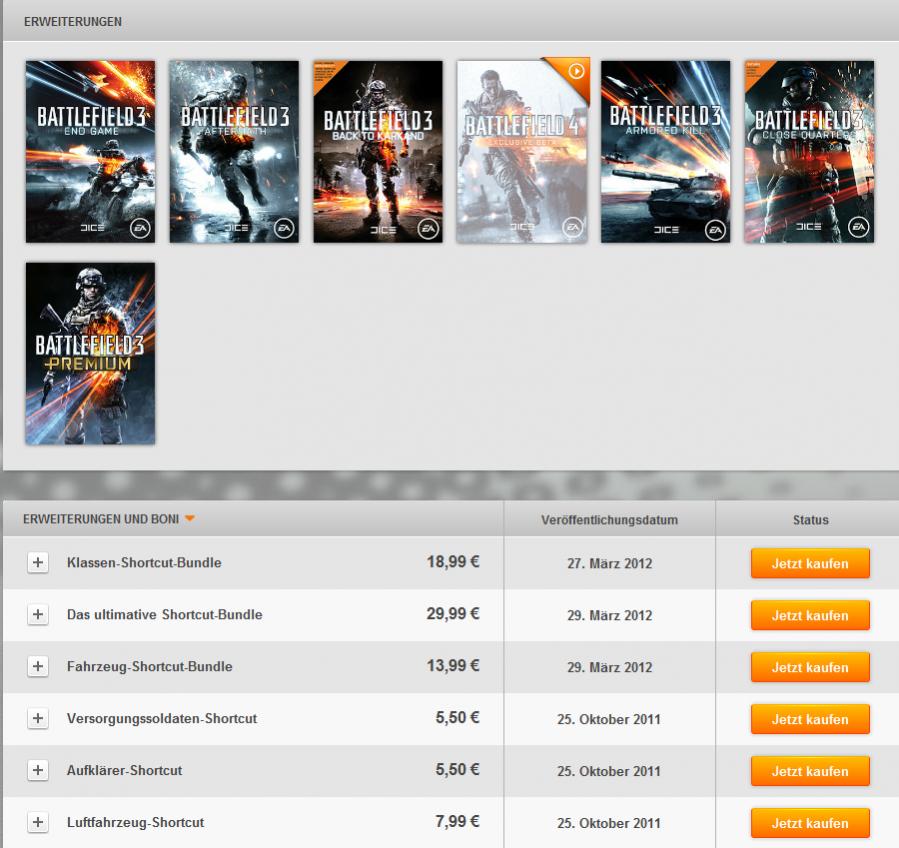Open Battlefield 3 Close Quarters cover
The height and width of the screenshot is (848, 899).
810,152
